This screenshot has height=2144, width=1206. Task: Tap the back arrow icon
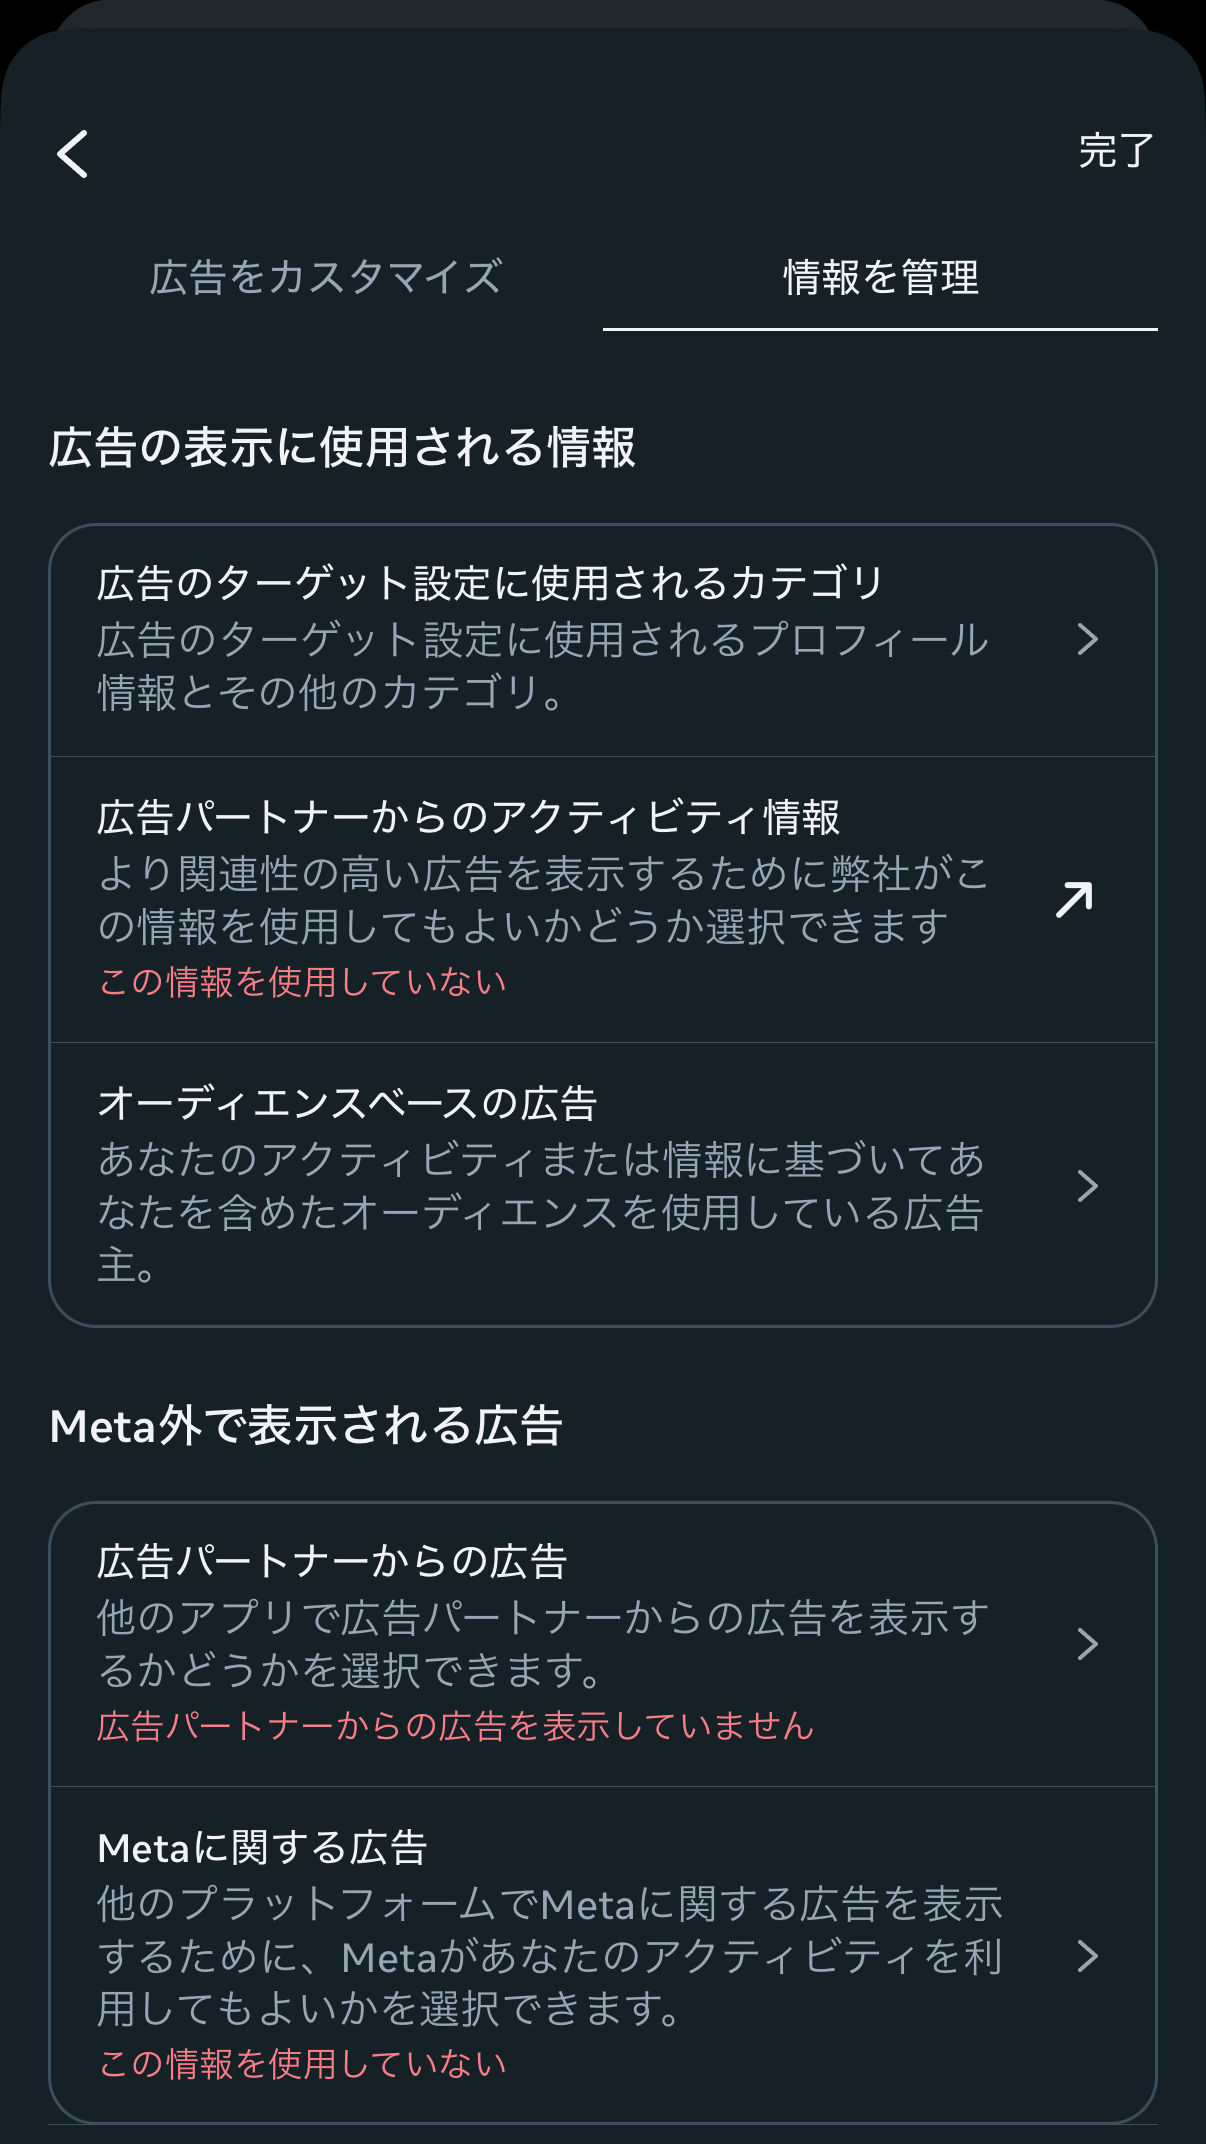73,154
